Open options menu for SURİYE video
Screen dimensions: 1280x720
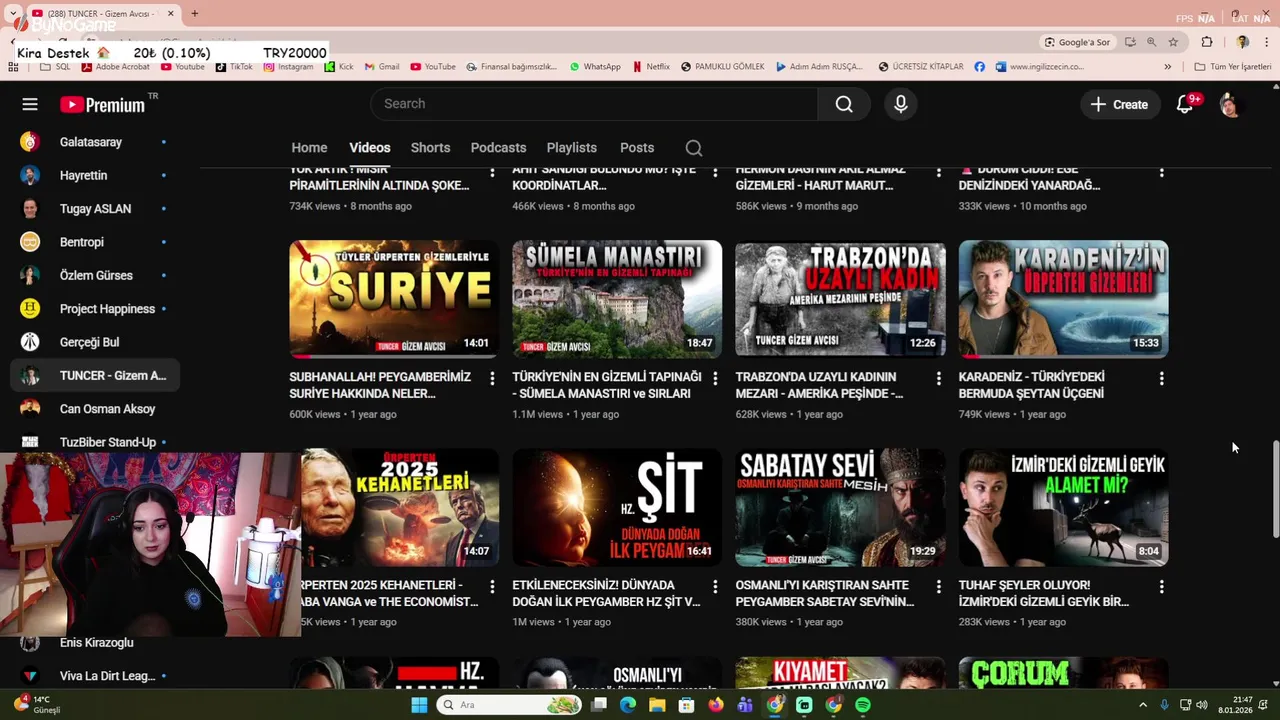pyautogui.click(x=492, y=378)
